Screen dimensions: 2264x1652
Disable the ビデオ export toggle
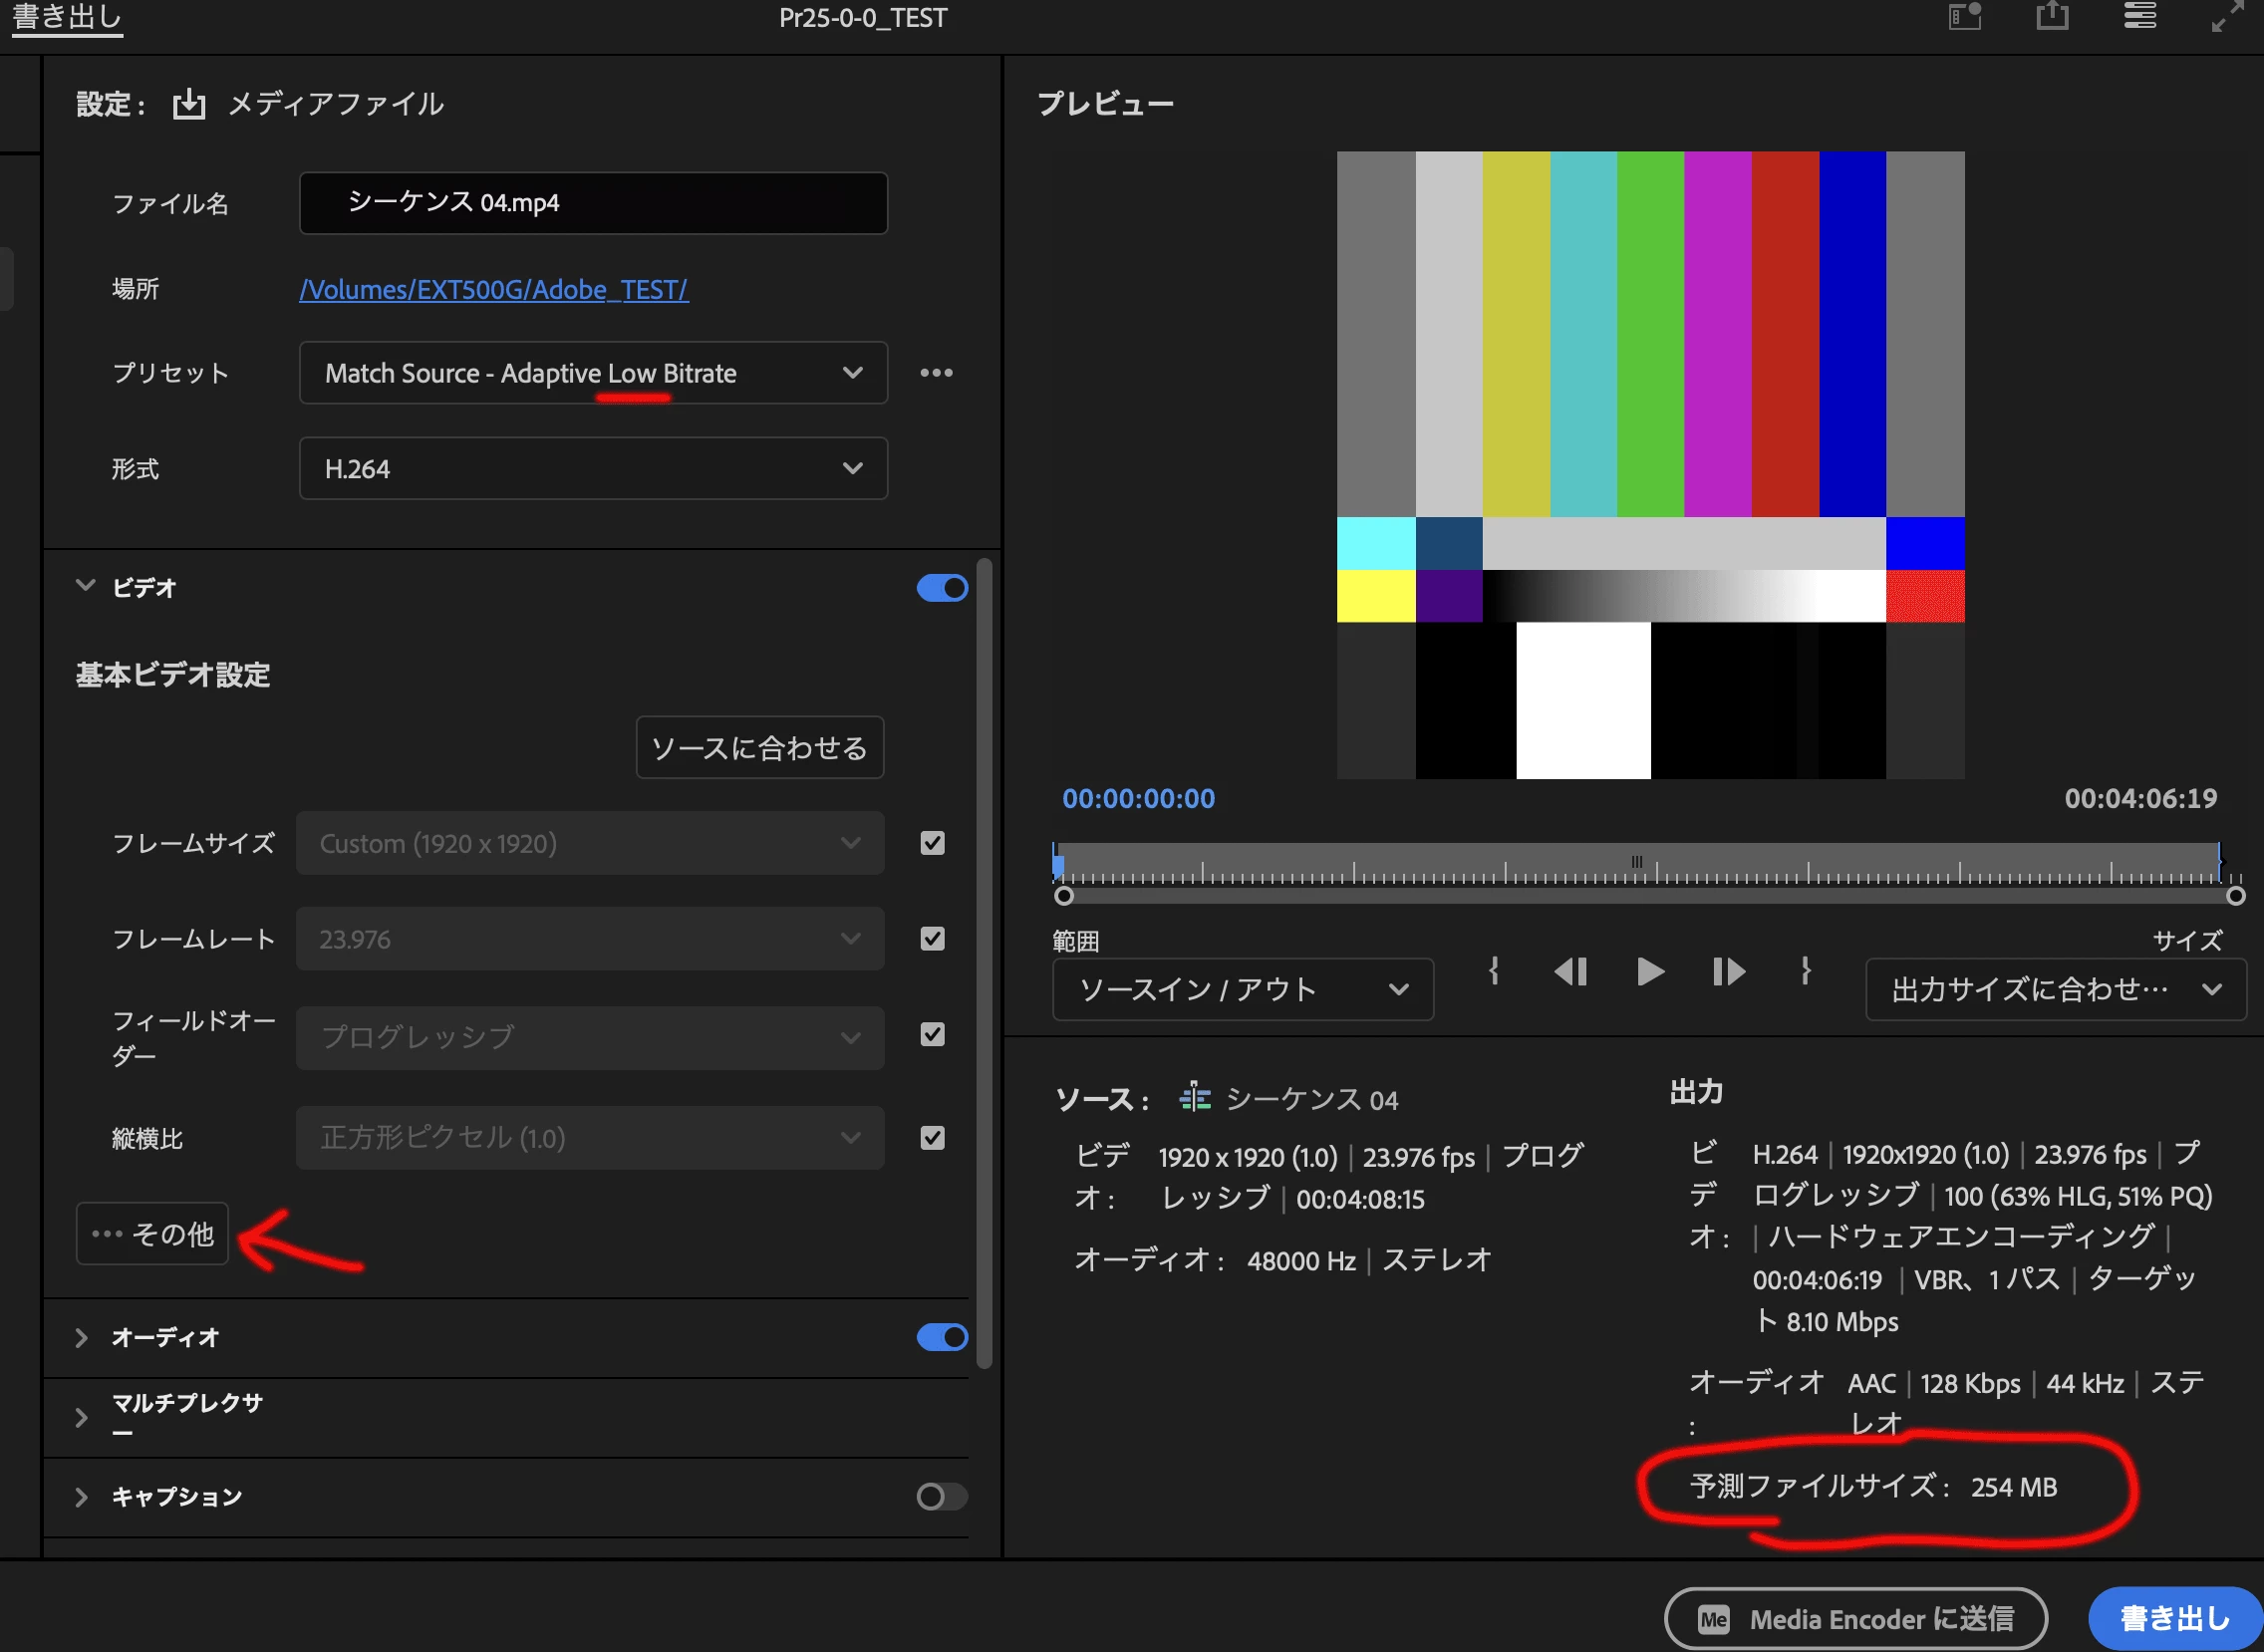(942, 588)
